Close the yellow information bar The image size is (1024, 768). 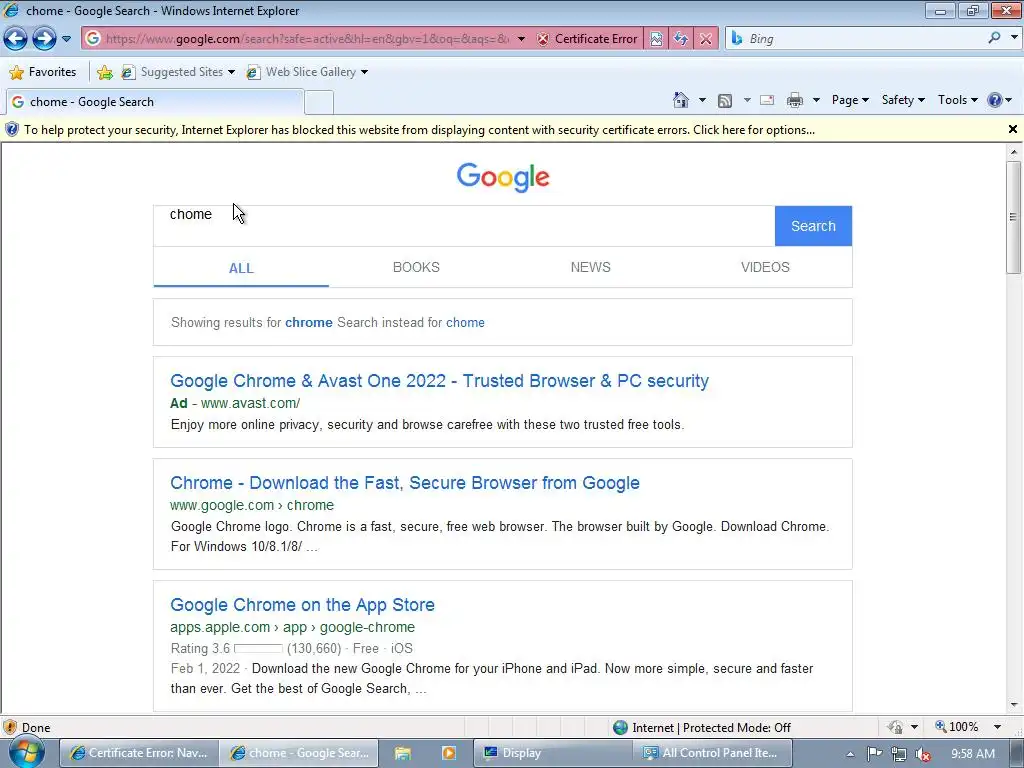pos(1012,129)
